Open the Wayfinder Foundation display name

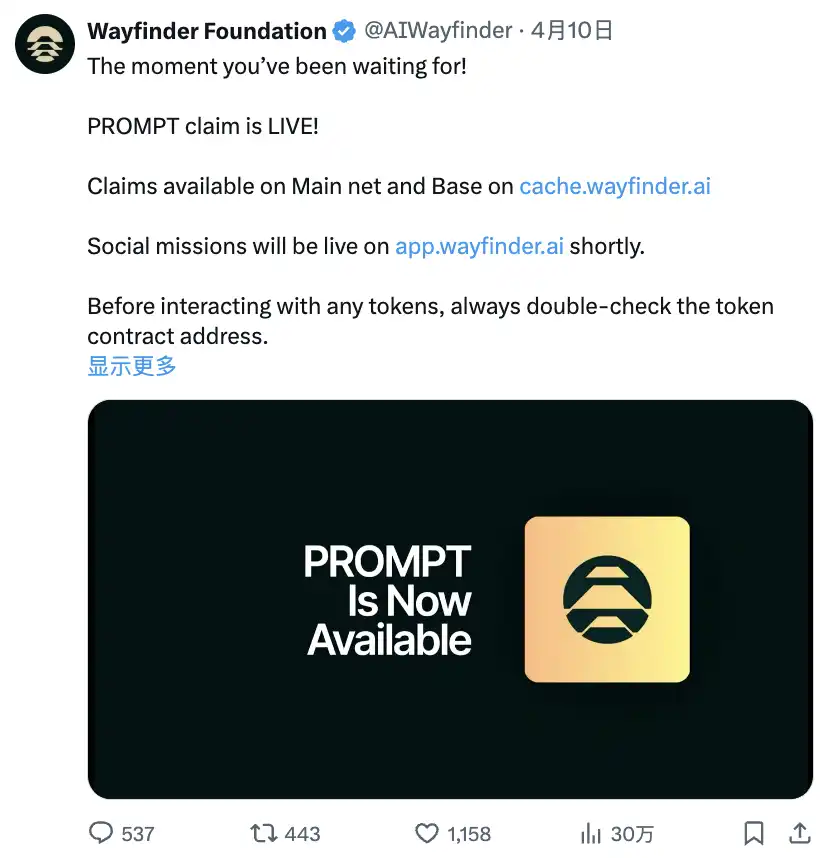[x=207, y=32]
